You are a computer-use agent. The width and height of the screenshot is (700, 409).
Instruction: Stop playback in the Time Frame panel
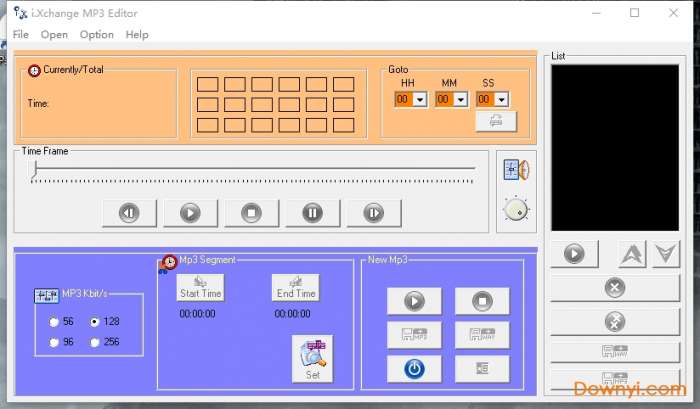(251, 212)
